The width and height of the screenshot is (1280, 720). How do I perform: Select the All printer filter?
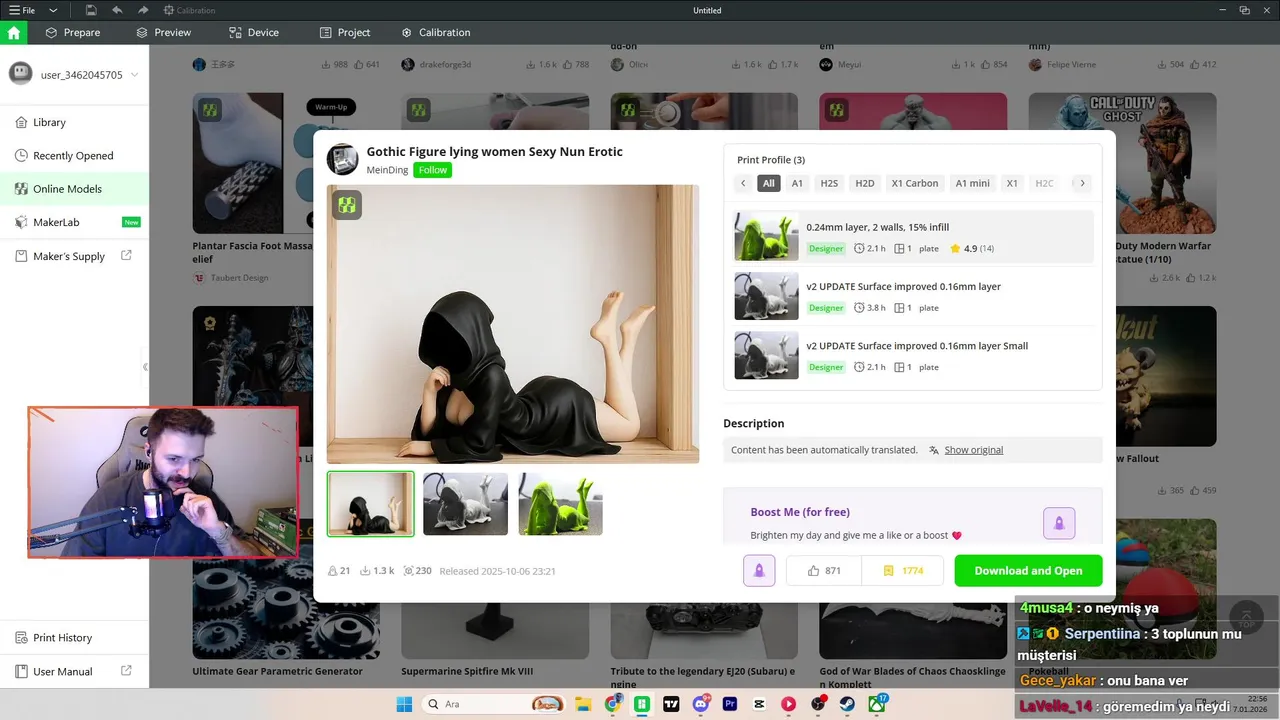[768, 183]
